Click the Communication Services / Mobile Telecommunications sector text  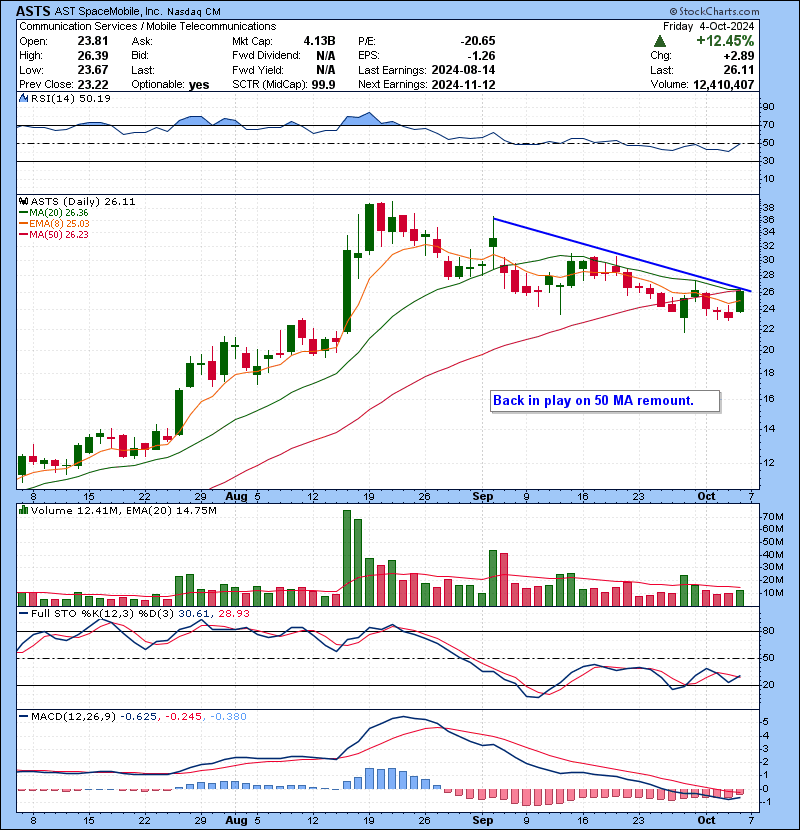(148, 26)
